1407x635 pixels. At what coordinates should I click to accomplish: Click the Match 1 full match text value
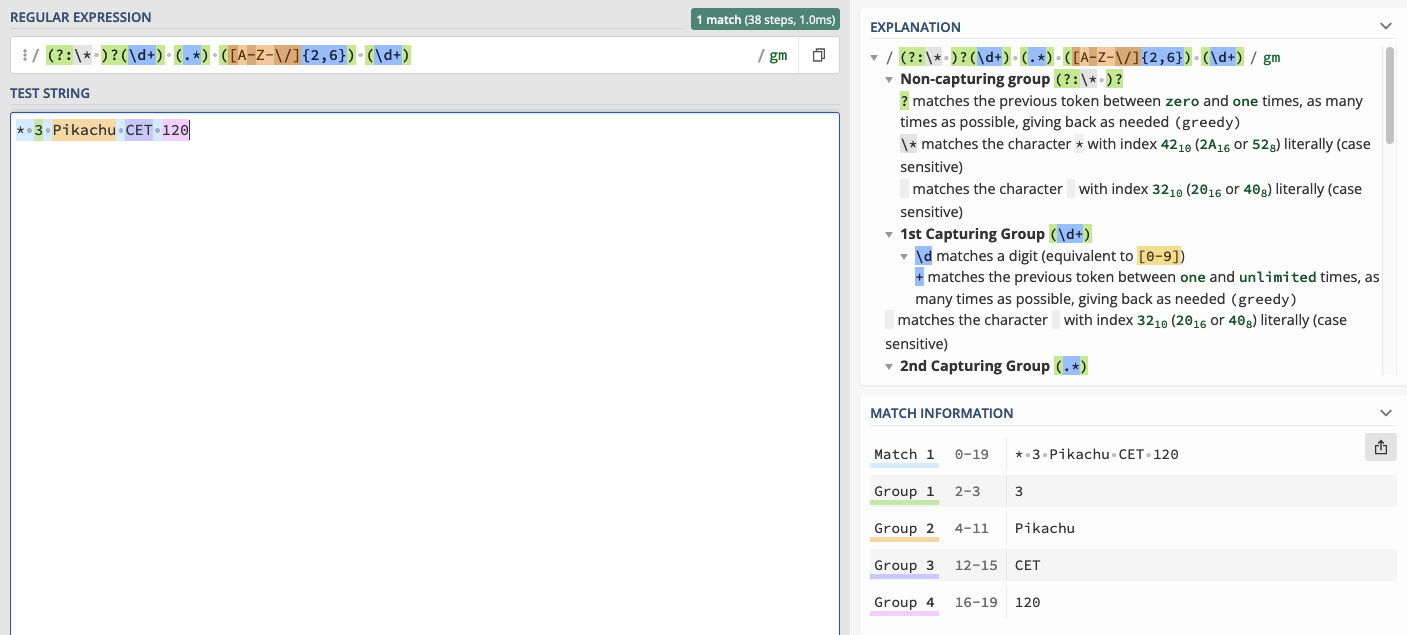click(1096, 454)
